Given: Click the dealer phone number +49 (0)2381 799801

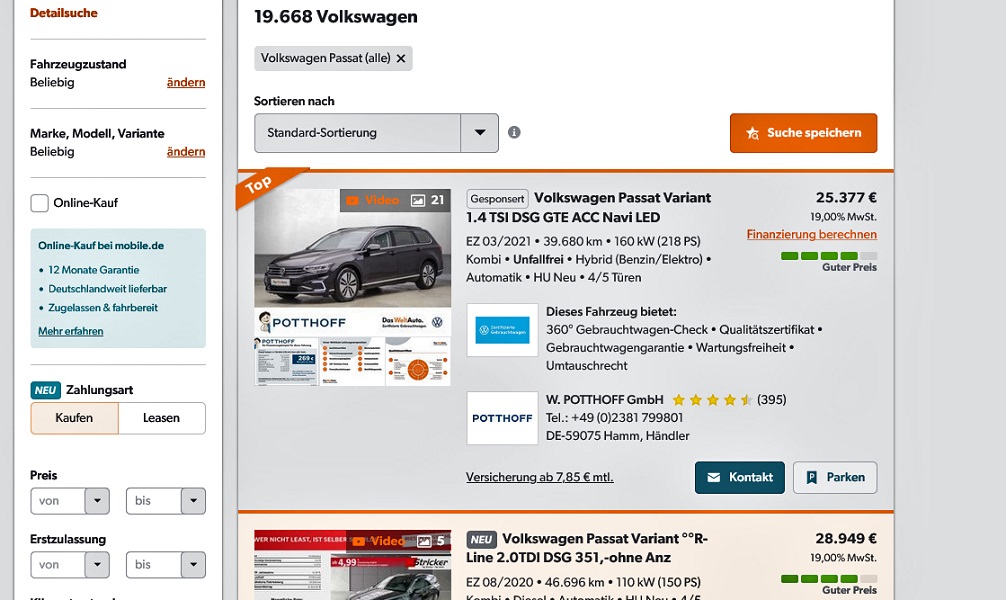Looking at the screenshot, I should click(627, 418).
